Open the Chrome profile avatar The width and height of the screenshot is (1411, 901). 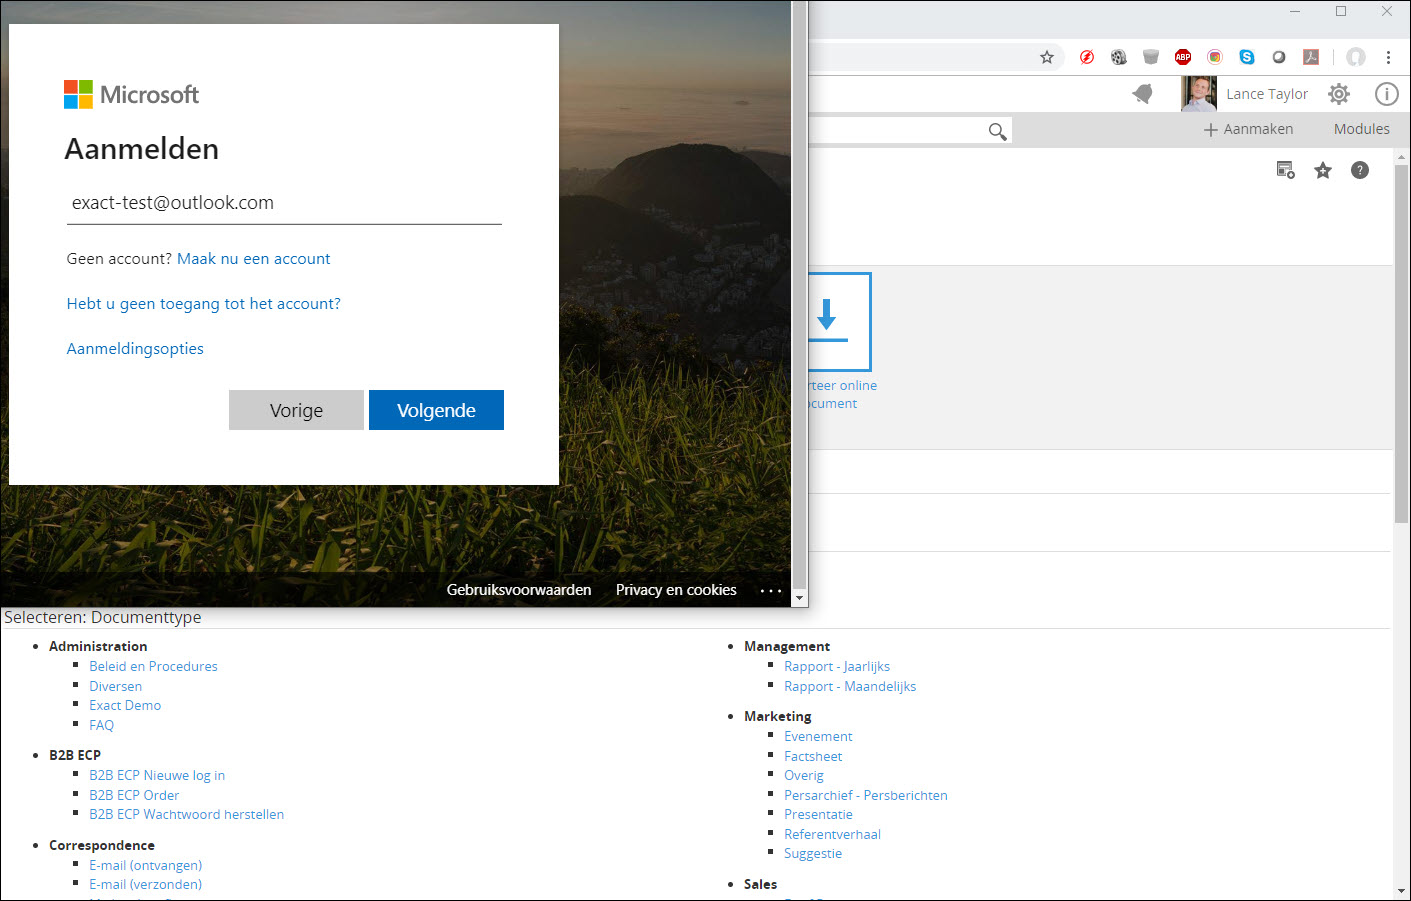1356,57
